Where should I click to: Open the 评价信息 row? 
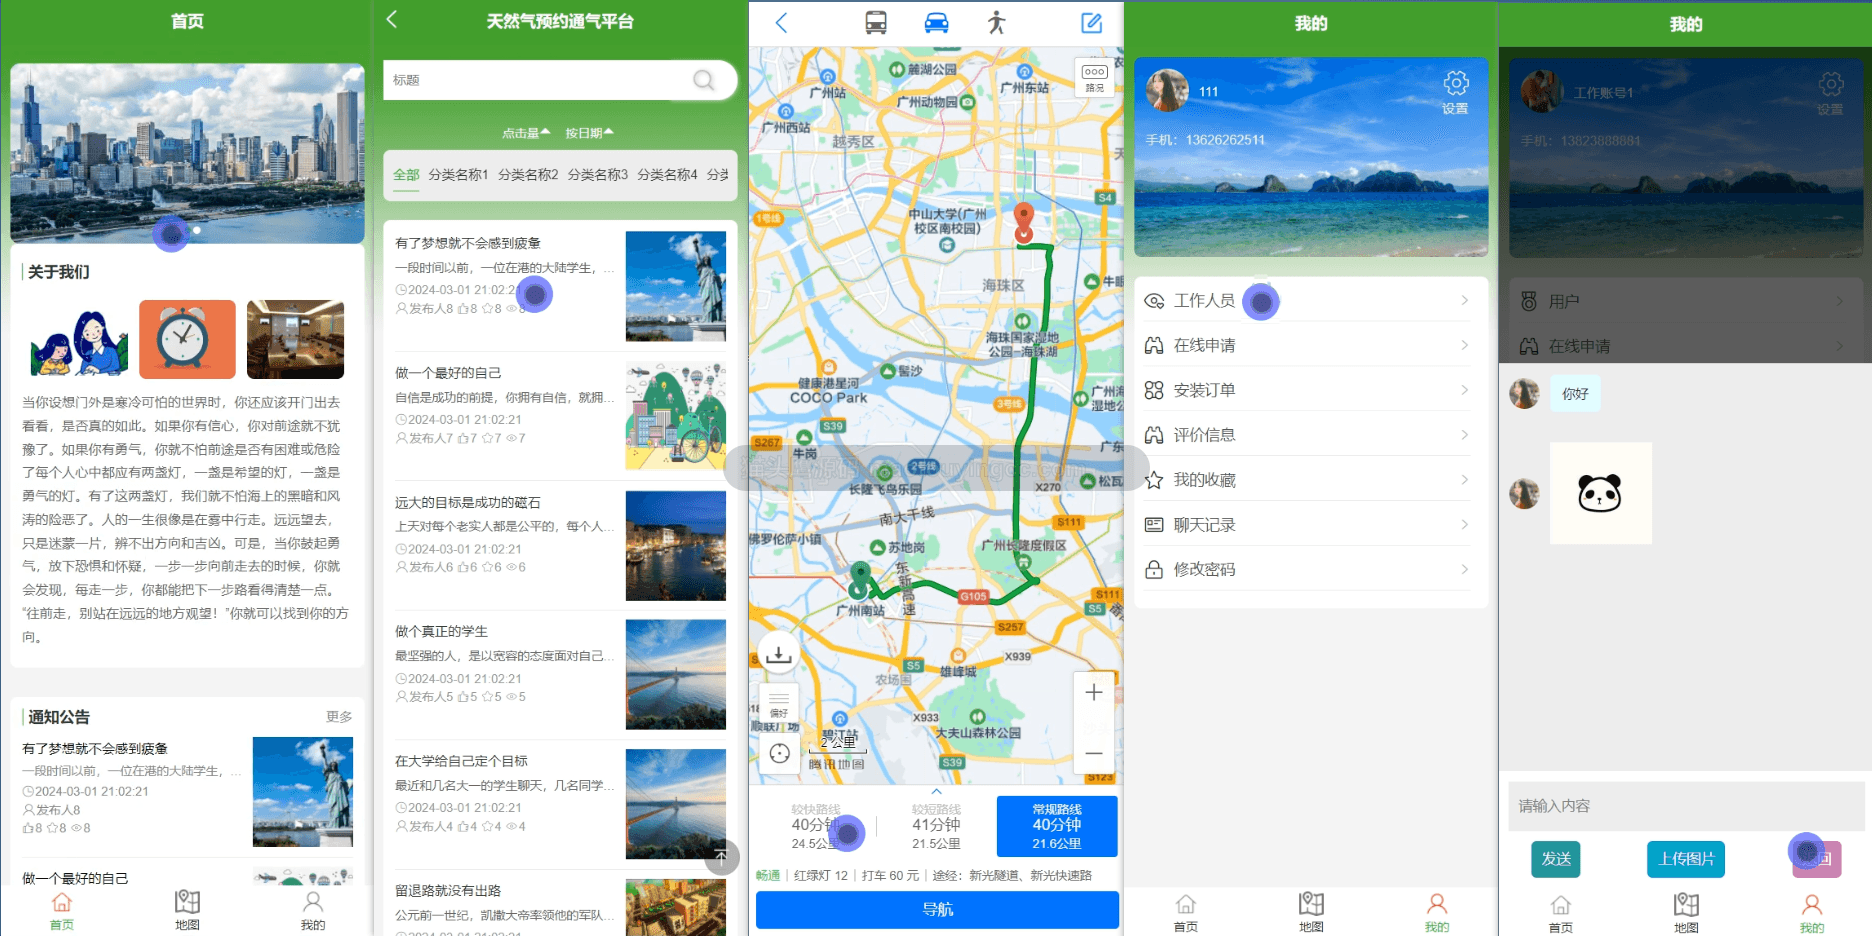(1311, 435)
